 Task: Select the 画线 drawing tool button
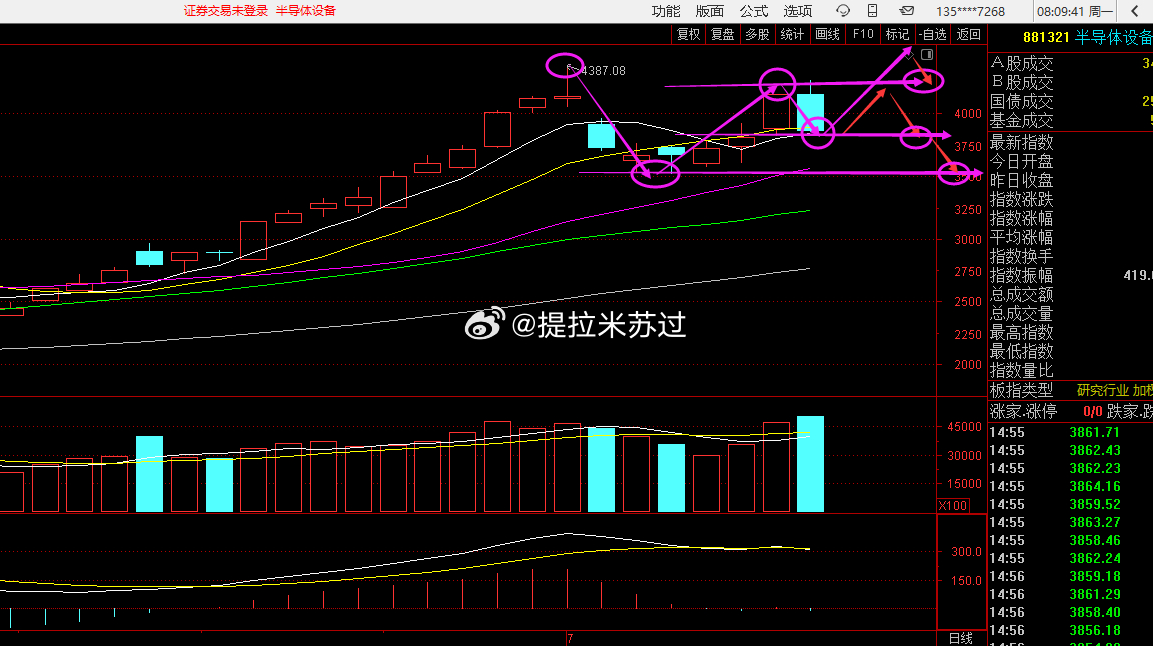(827, 35)
